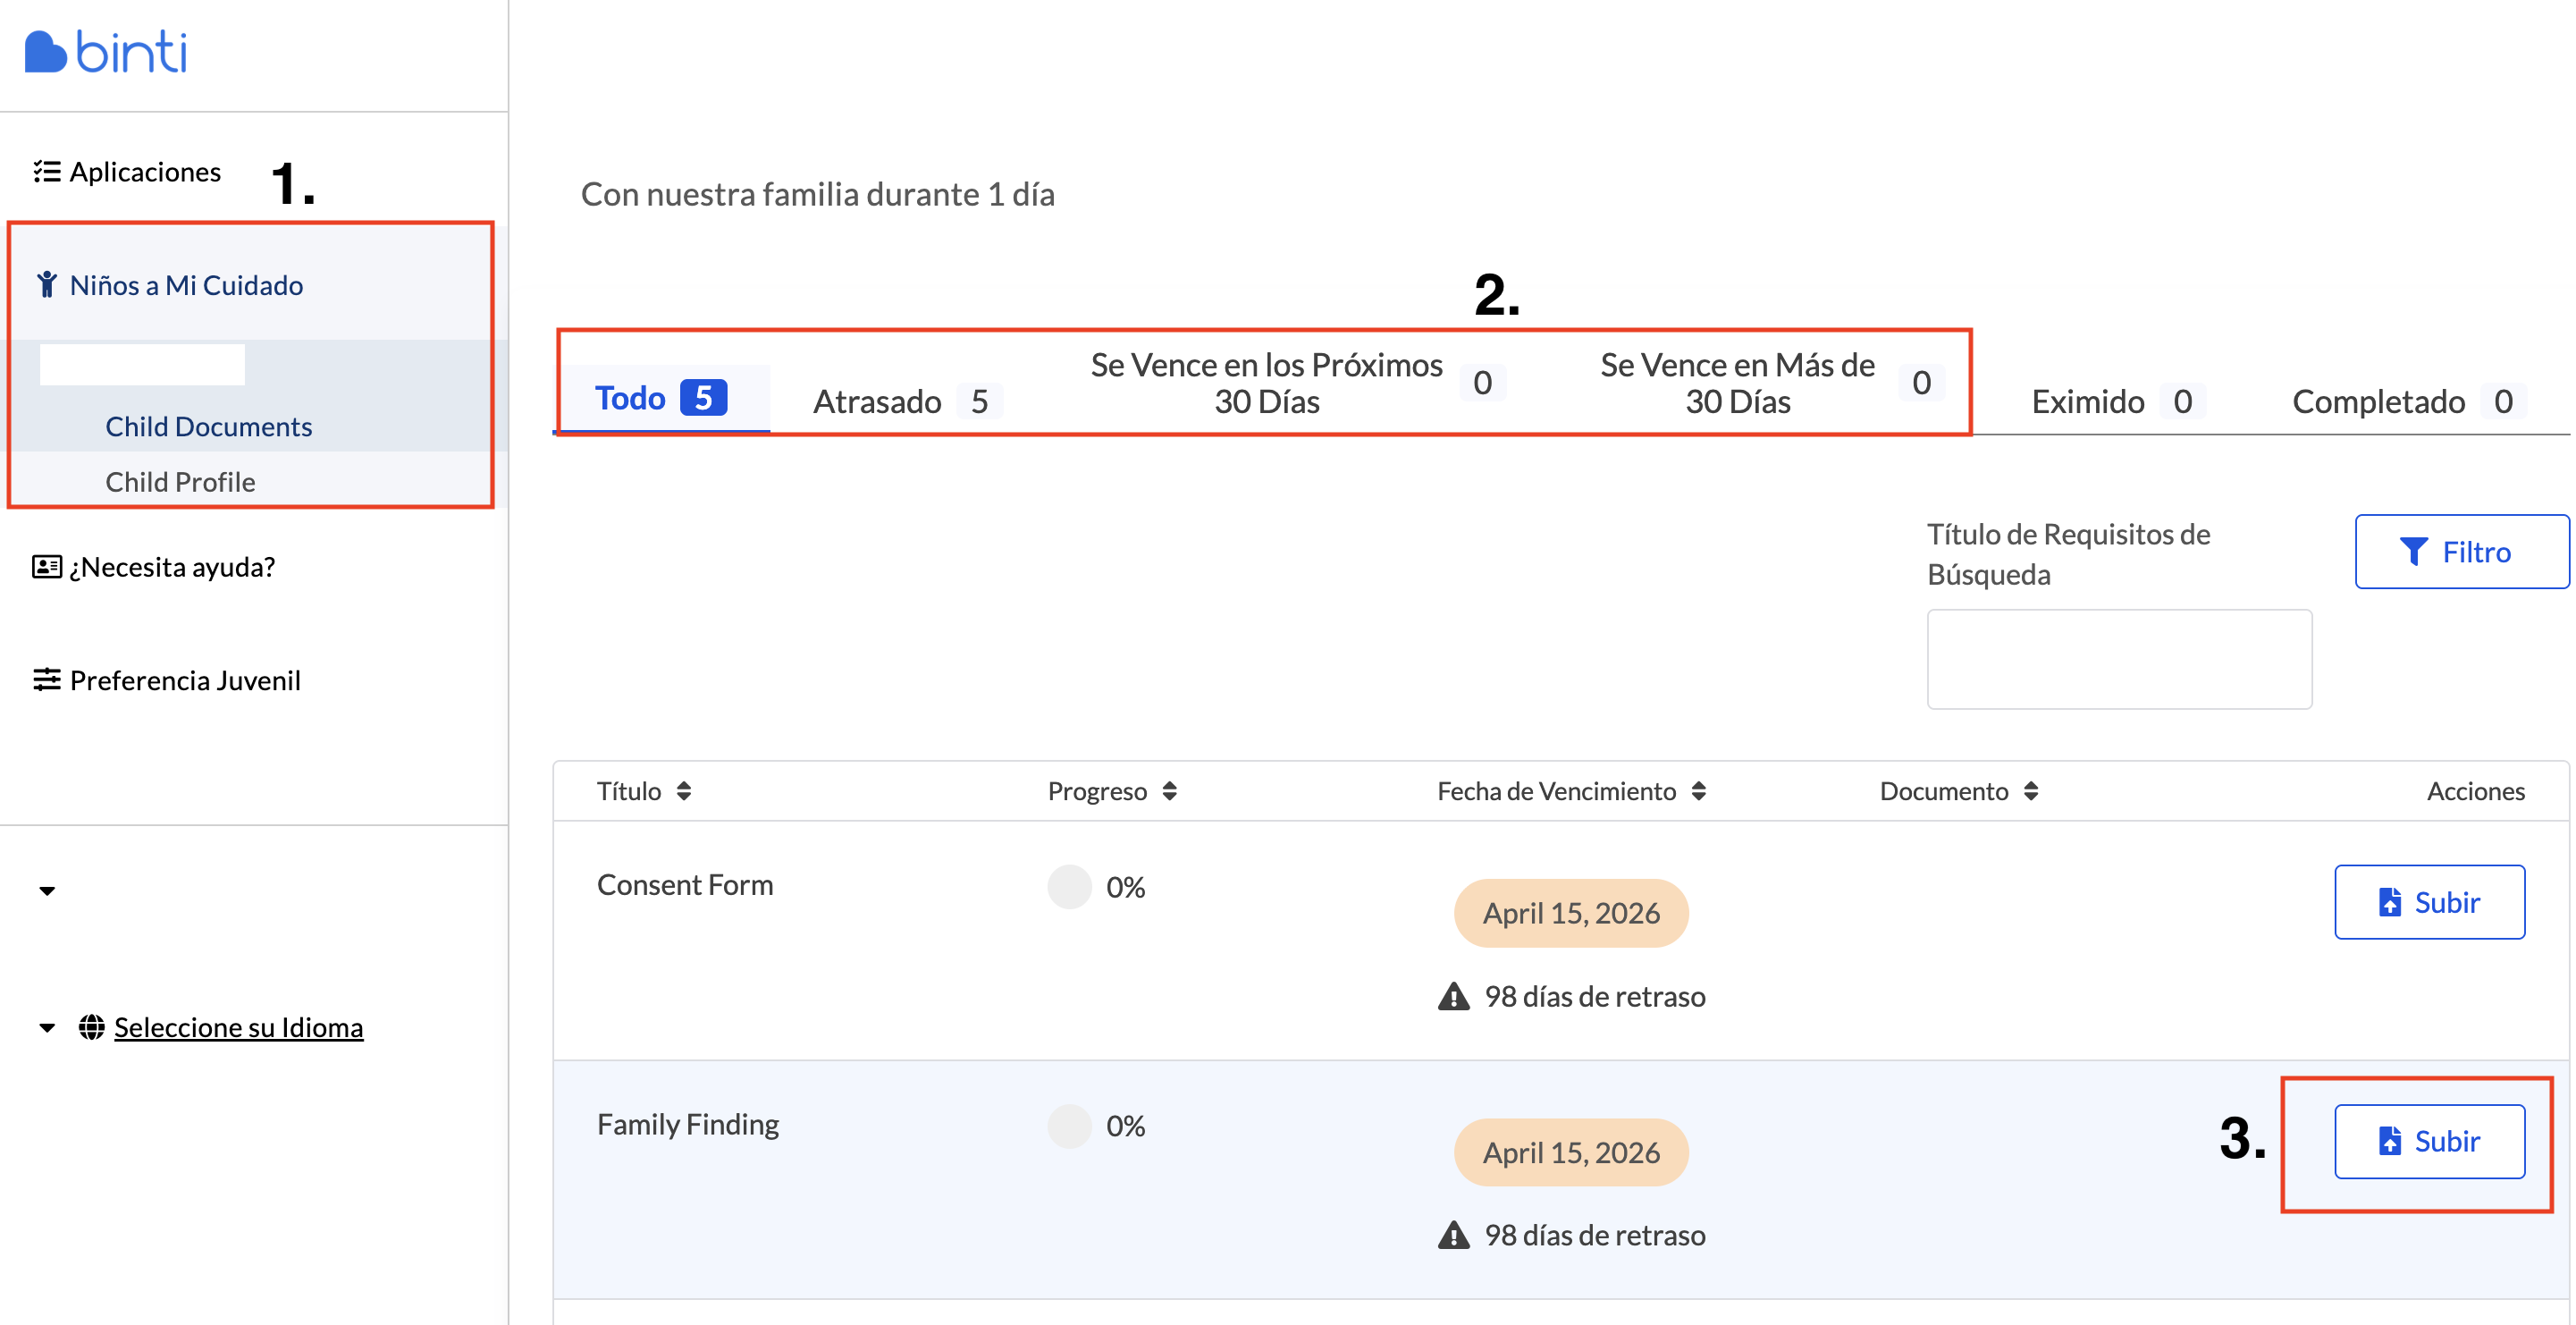Image resolution: width=2576 pixels, height=1325 pixels.
Task: Expand the user account dropdown arrow
Action: point(47,890)
